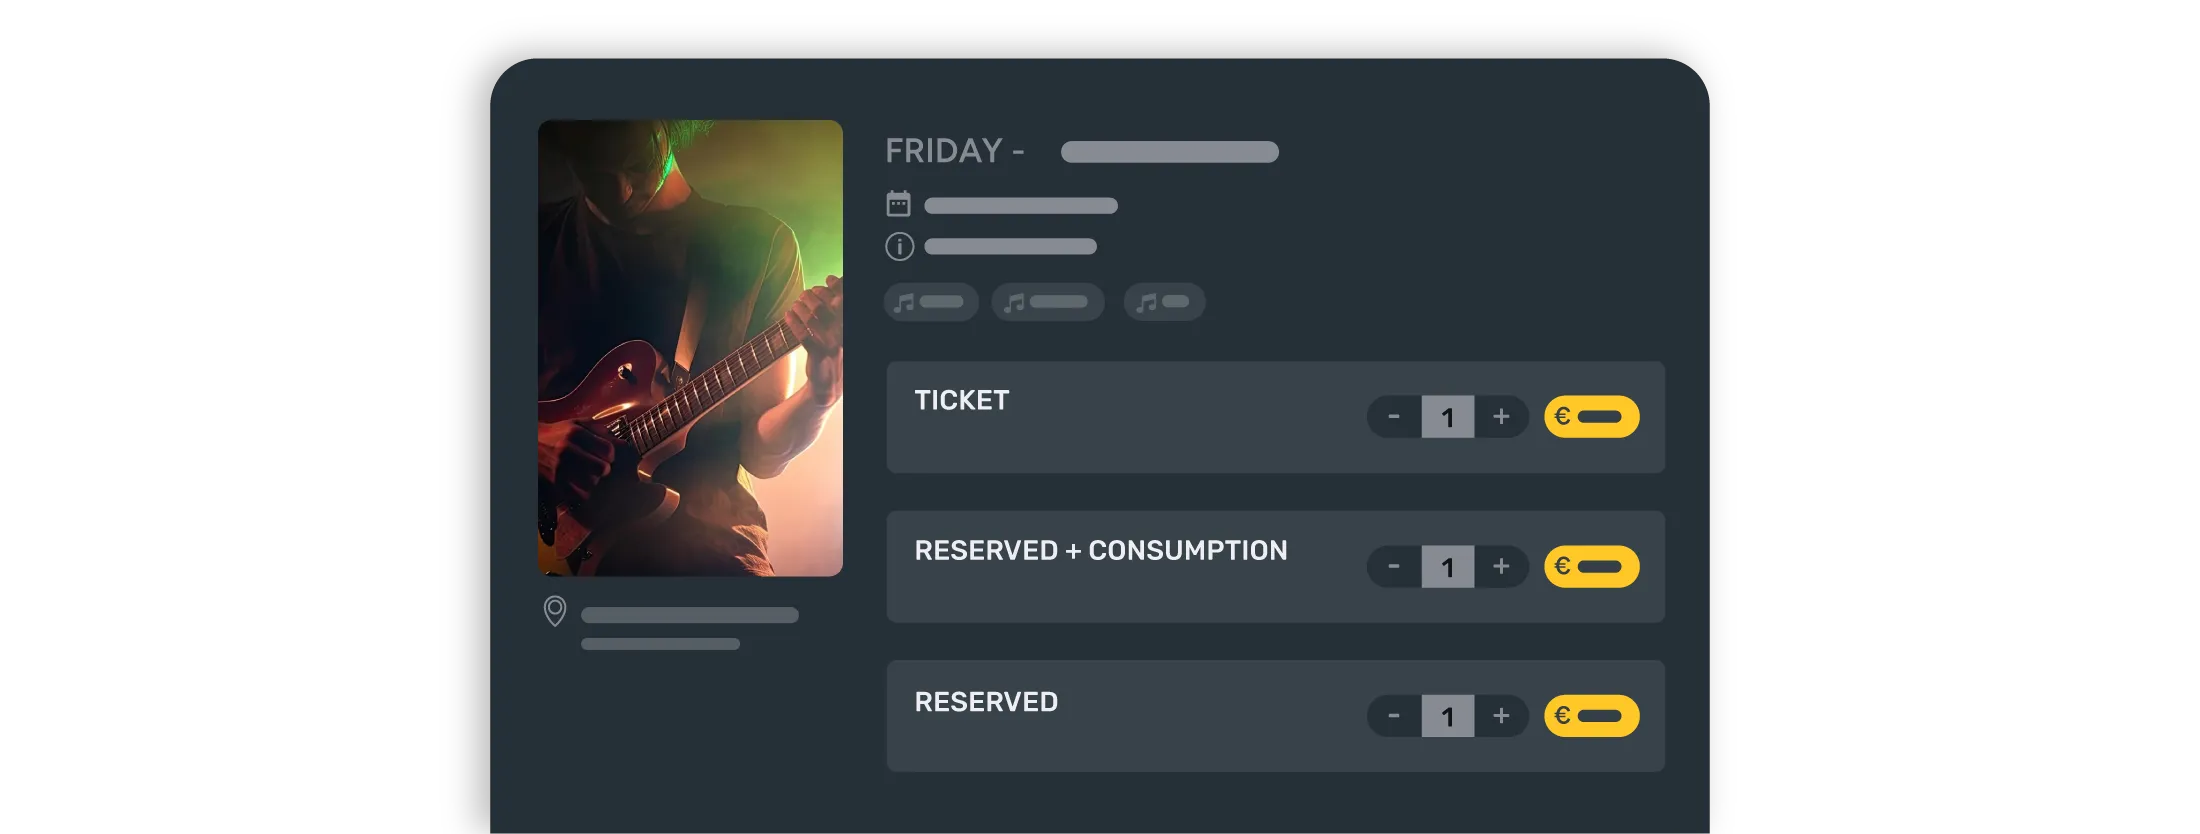The width and height of the screenshot is (2200, 834).
Task: Increase Reserved + Consumption quantity
Action: [x=1501, y=567]
